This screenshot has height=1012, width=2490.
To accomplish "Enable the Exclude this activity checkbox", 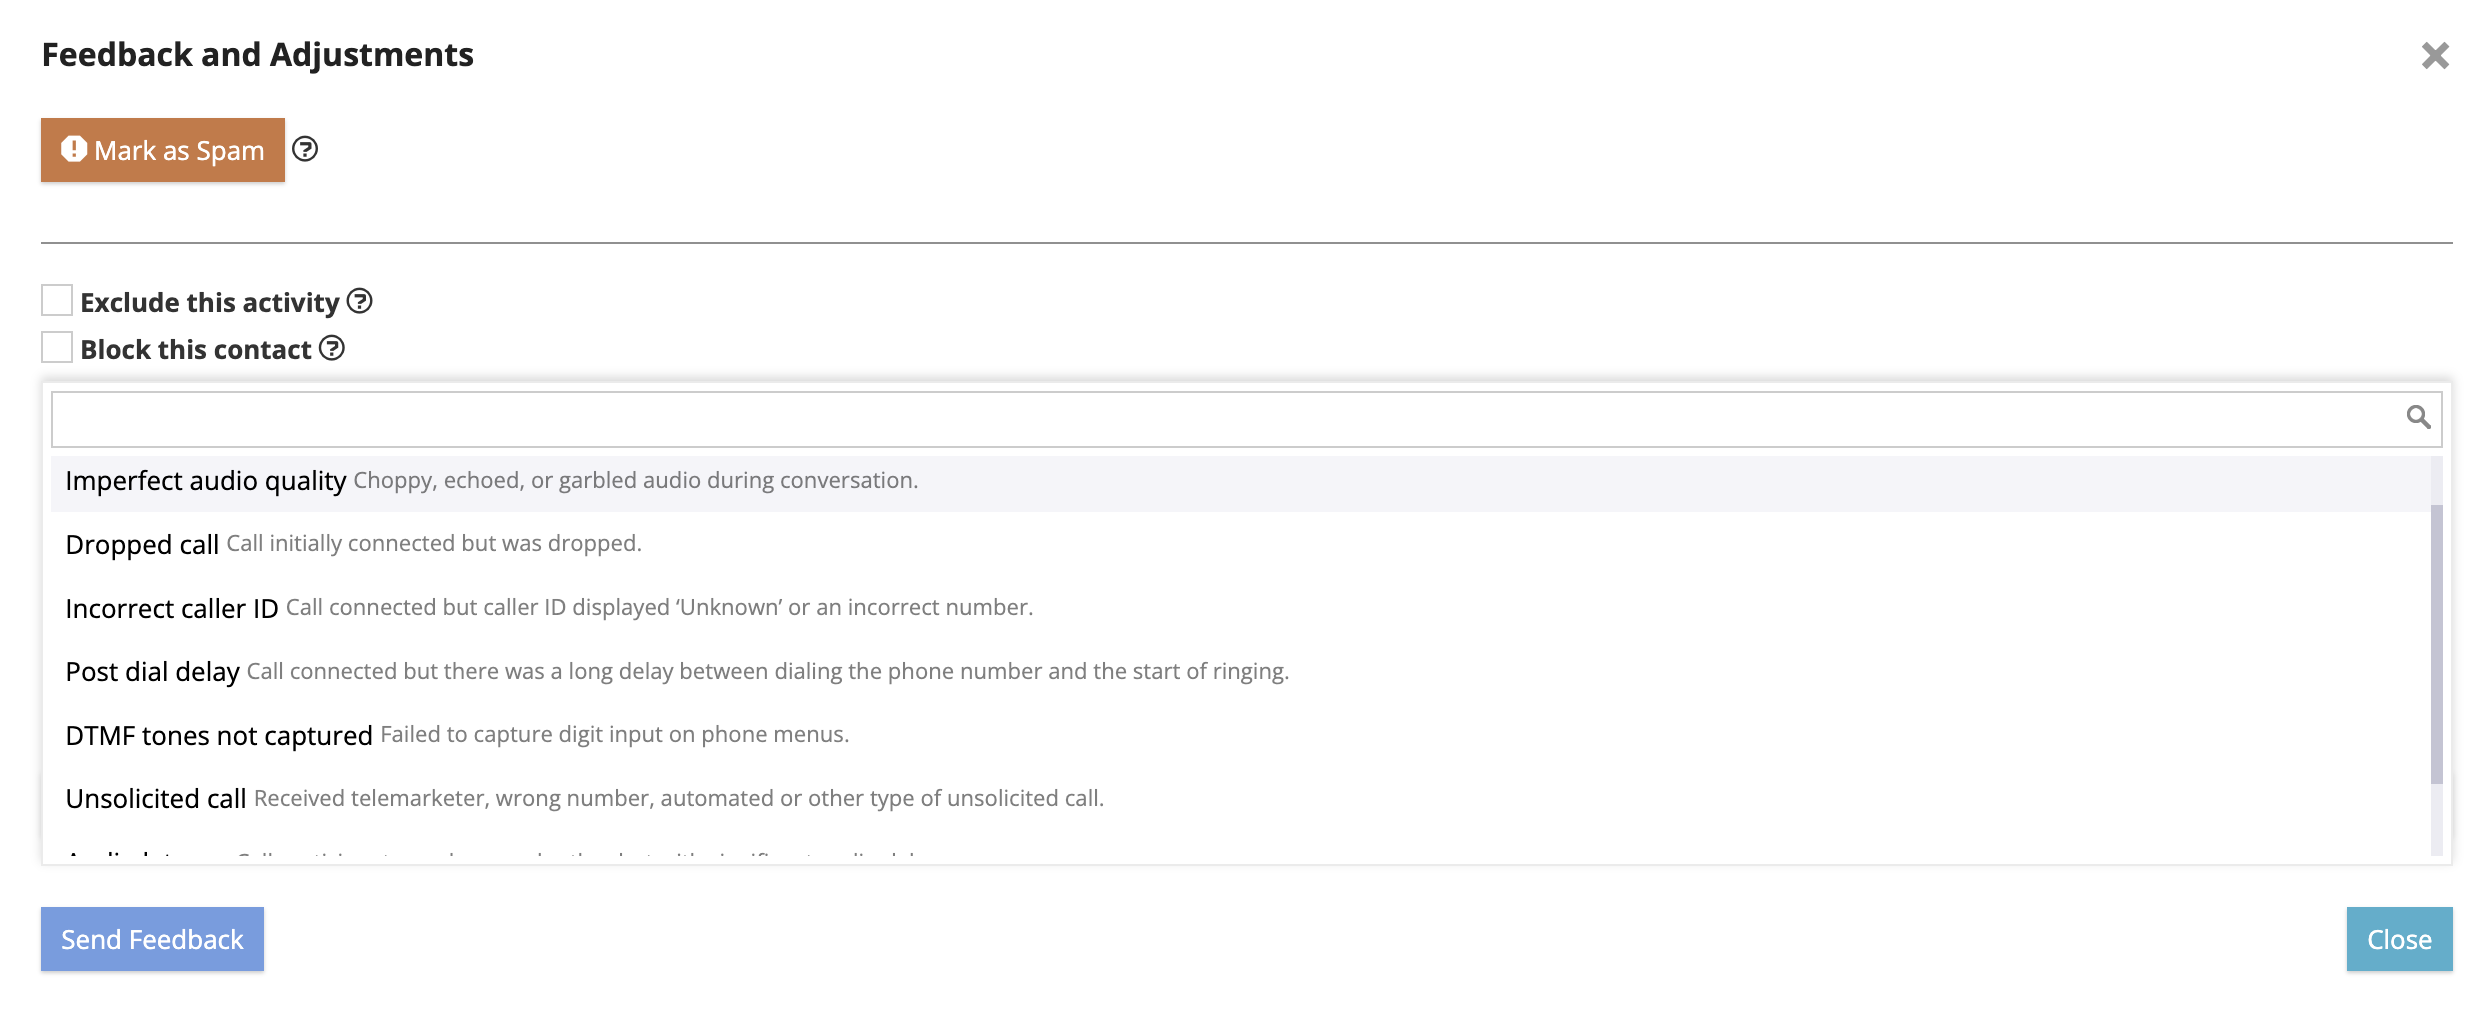I will coord(57,300).
